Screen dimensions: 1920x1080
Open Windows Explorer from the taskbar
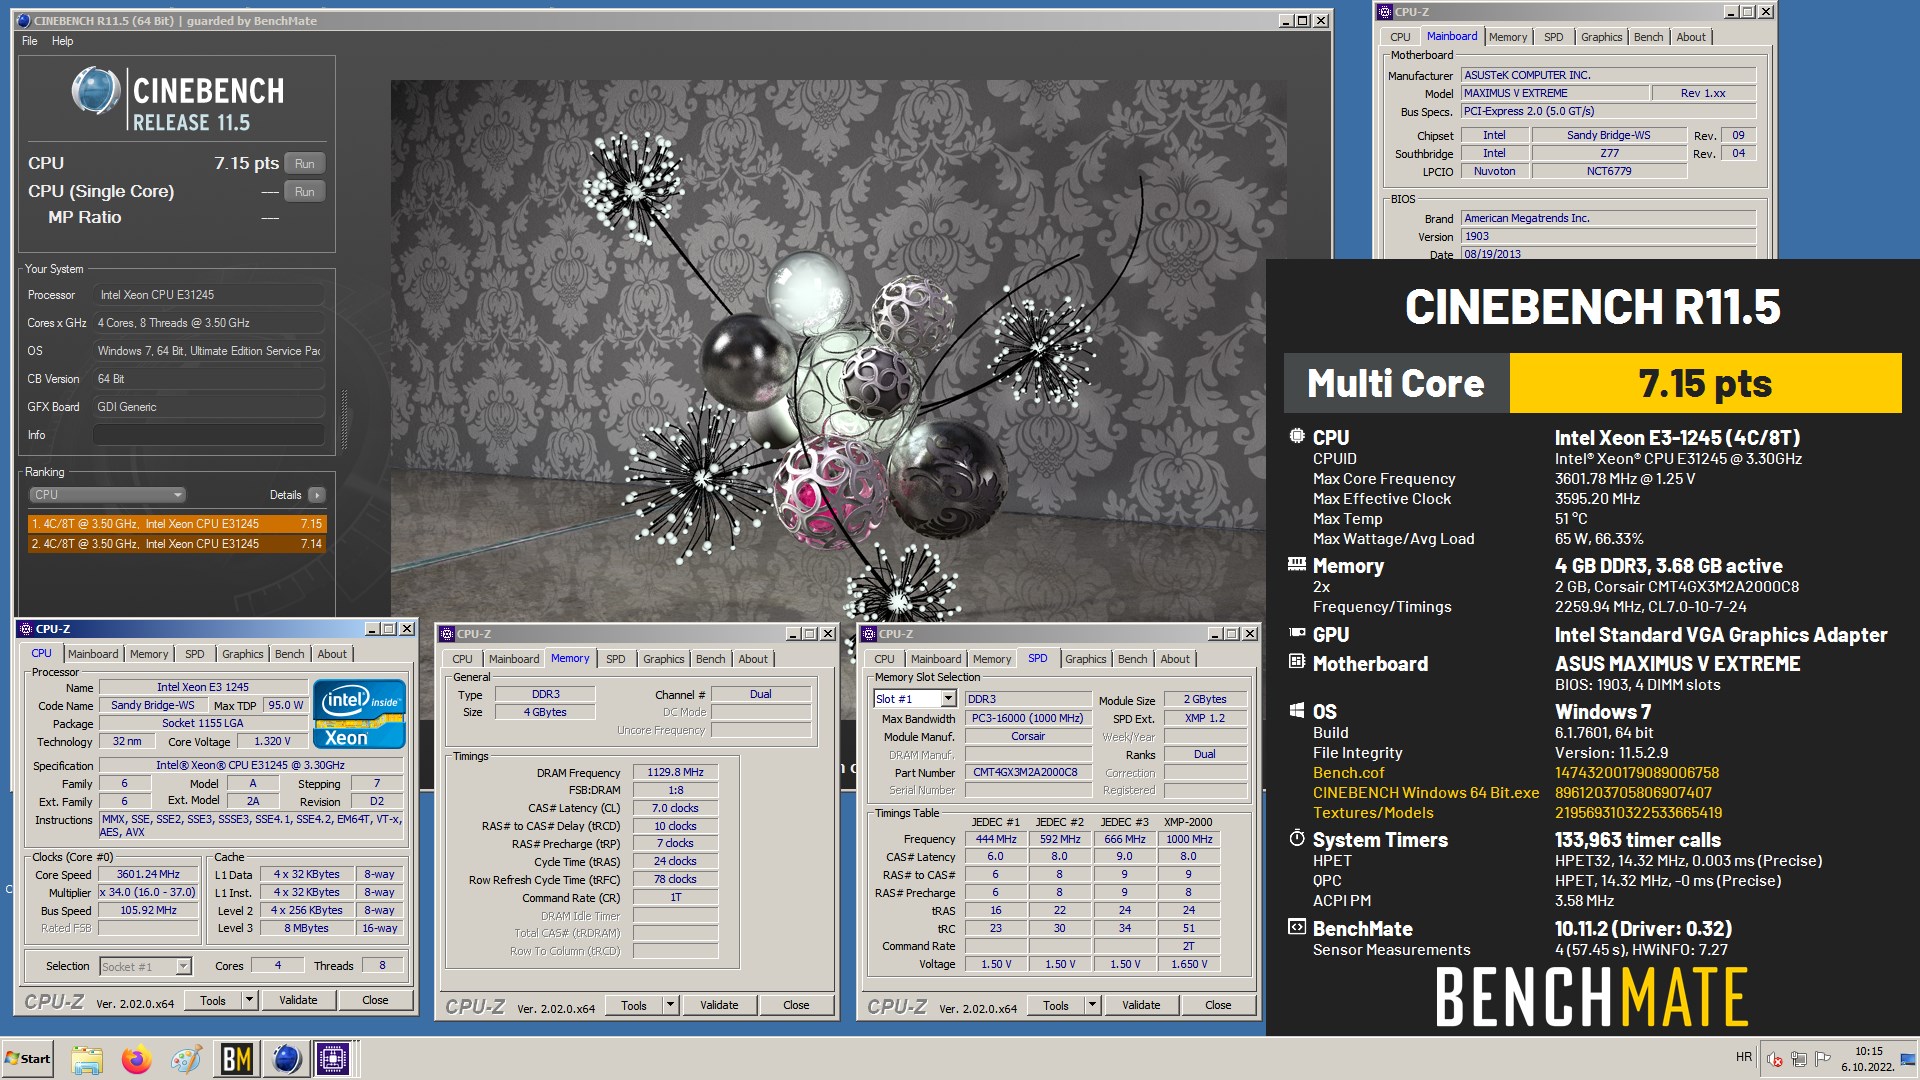[87, 1059]
